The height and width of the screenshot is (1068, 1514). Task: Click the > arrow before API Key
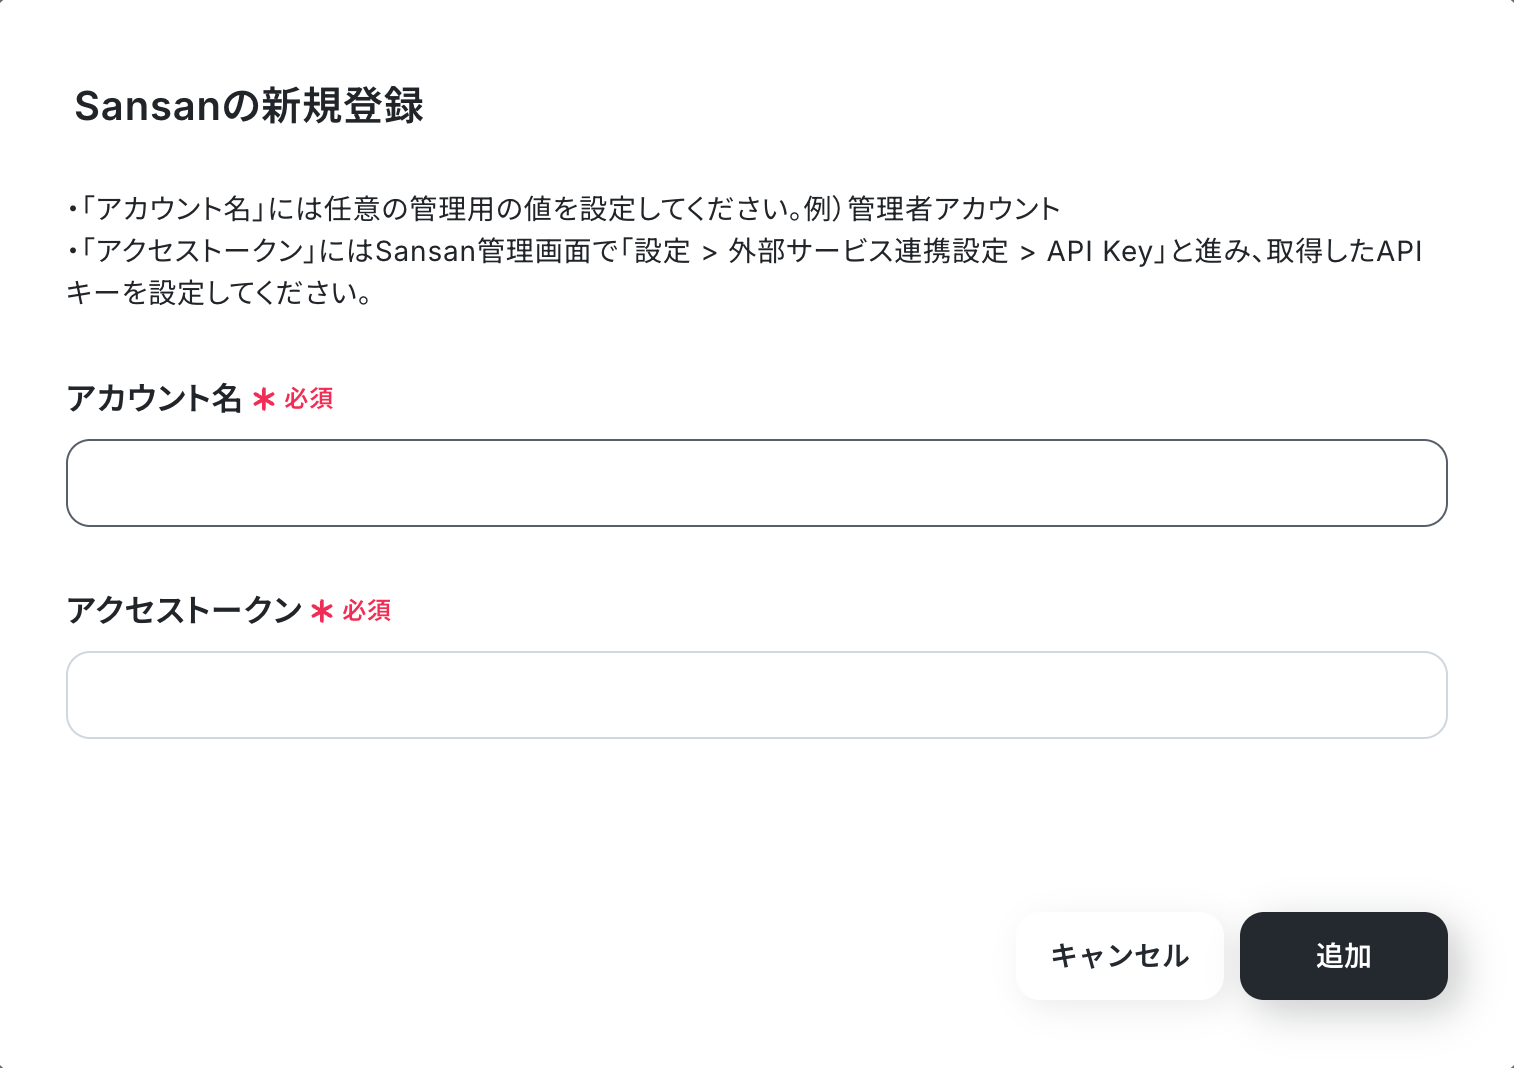pyautogui.click(x=1027, y=253)
